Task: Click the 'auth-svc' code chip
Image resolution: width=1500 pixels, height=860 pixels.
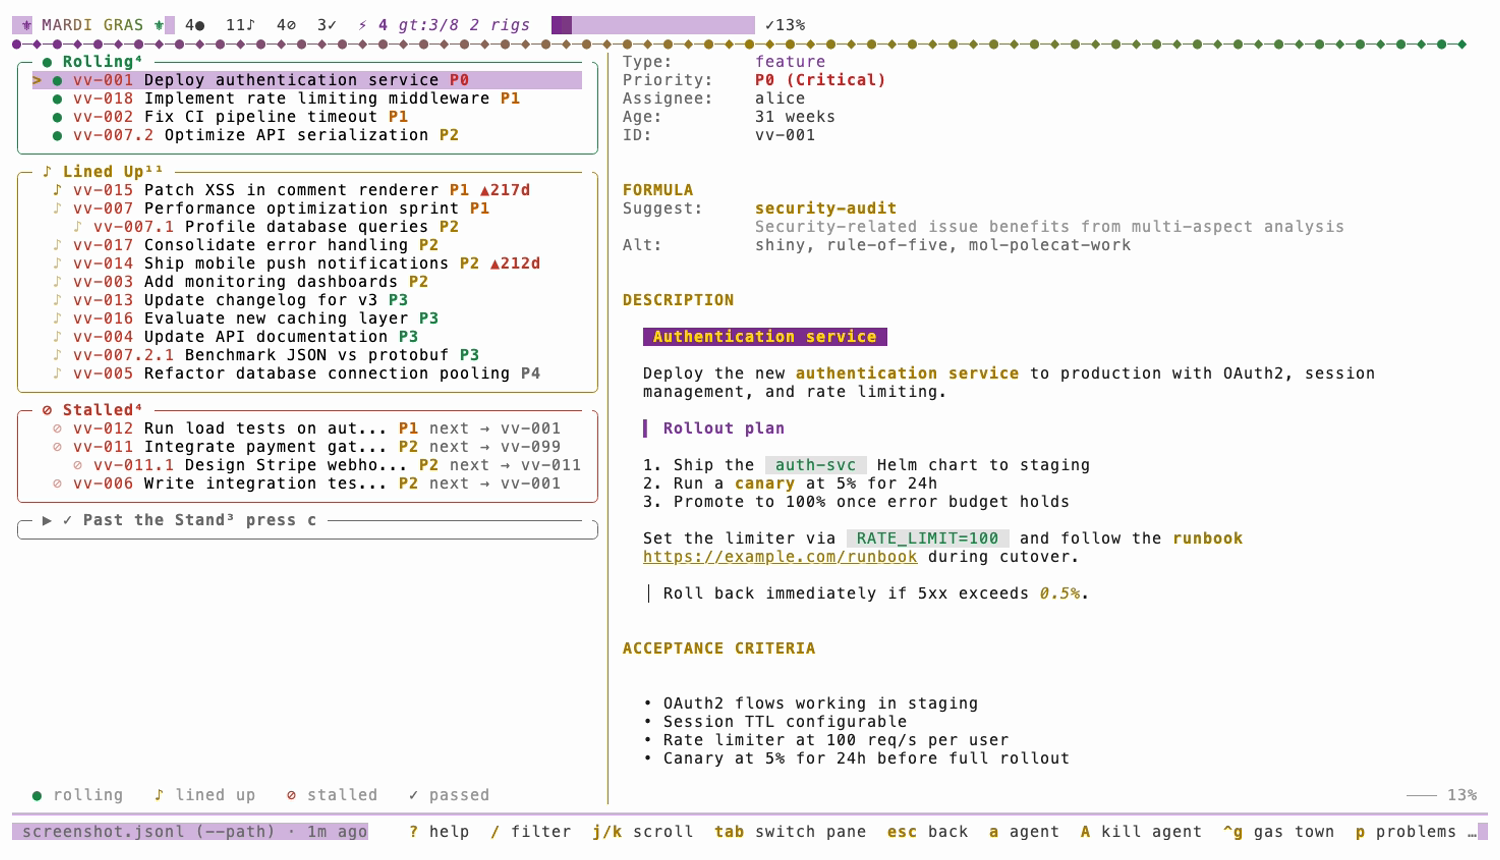Action: [816, 466]
